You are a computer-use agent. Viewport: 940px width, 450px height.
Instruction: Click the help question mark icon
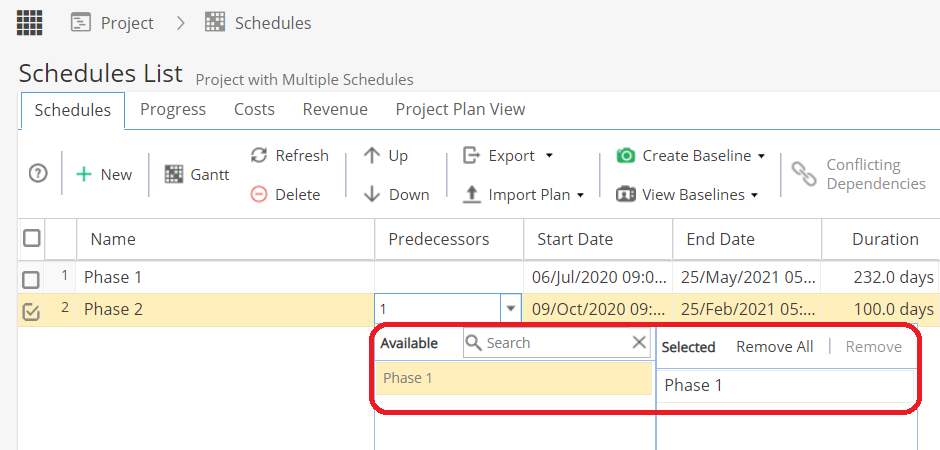[x=38, y=174]
